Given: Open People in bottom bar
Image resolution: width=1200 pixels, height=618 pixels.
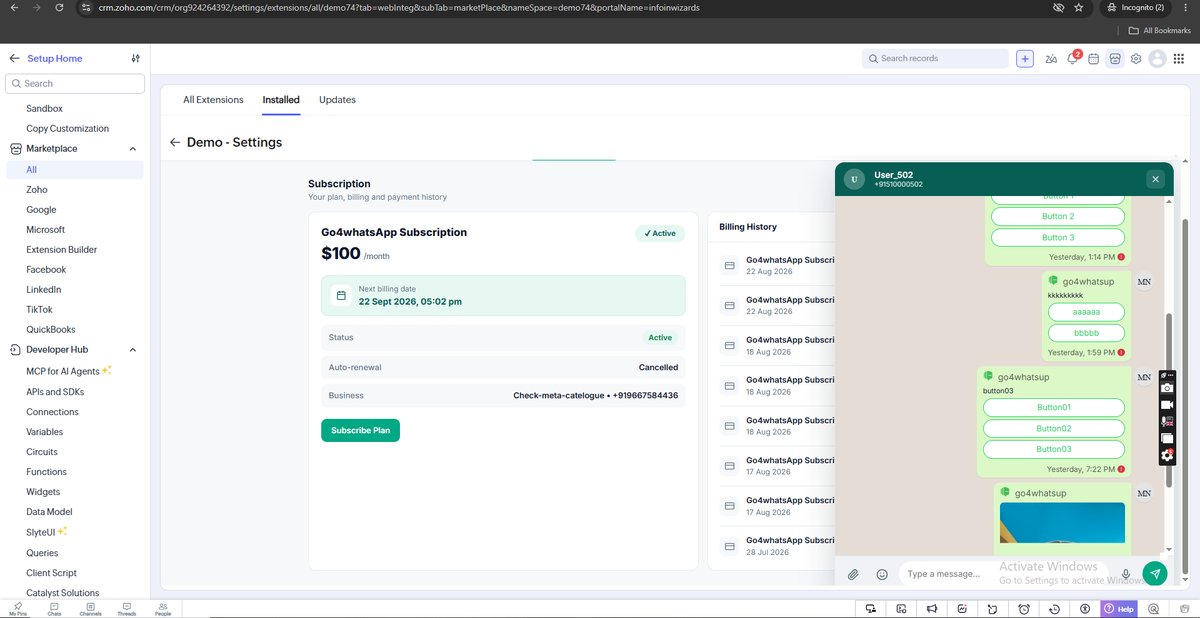Looking at the screenshot, I should pos(162,609).
